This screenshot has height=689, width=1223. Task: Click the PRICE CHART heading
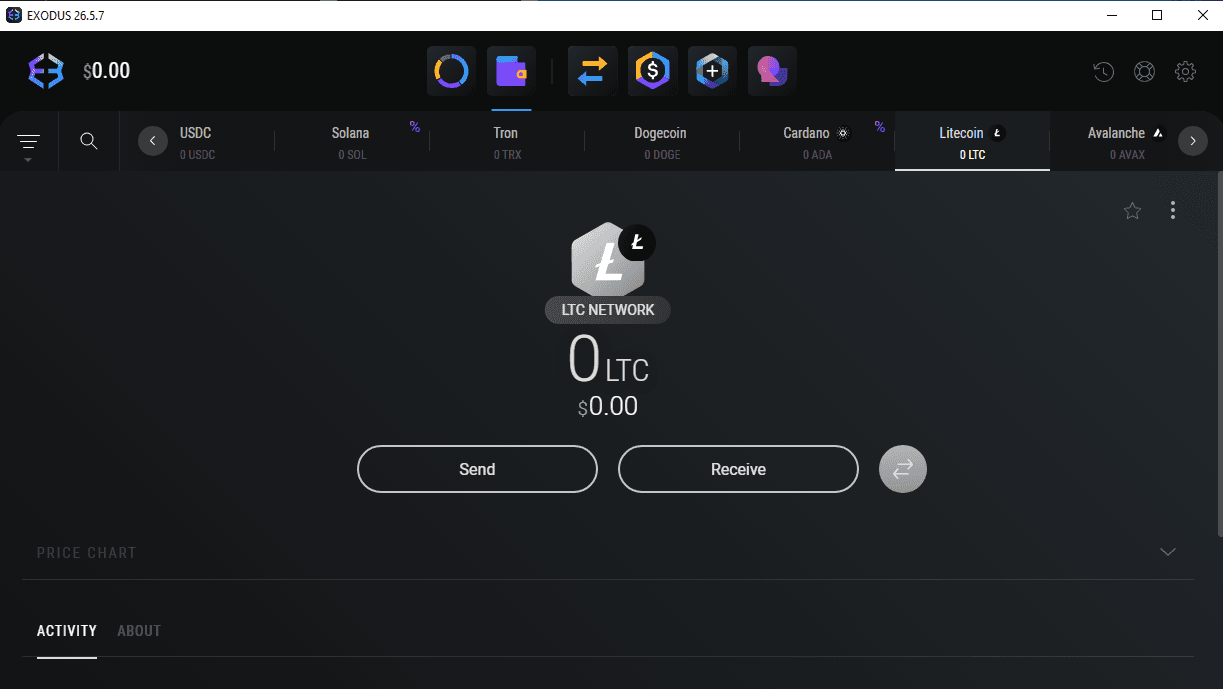86,552
